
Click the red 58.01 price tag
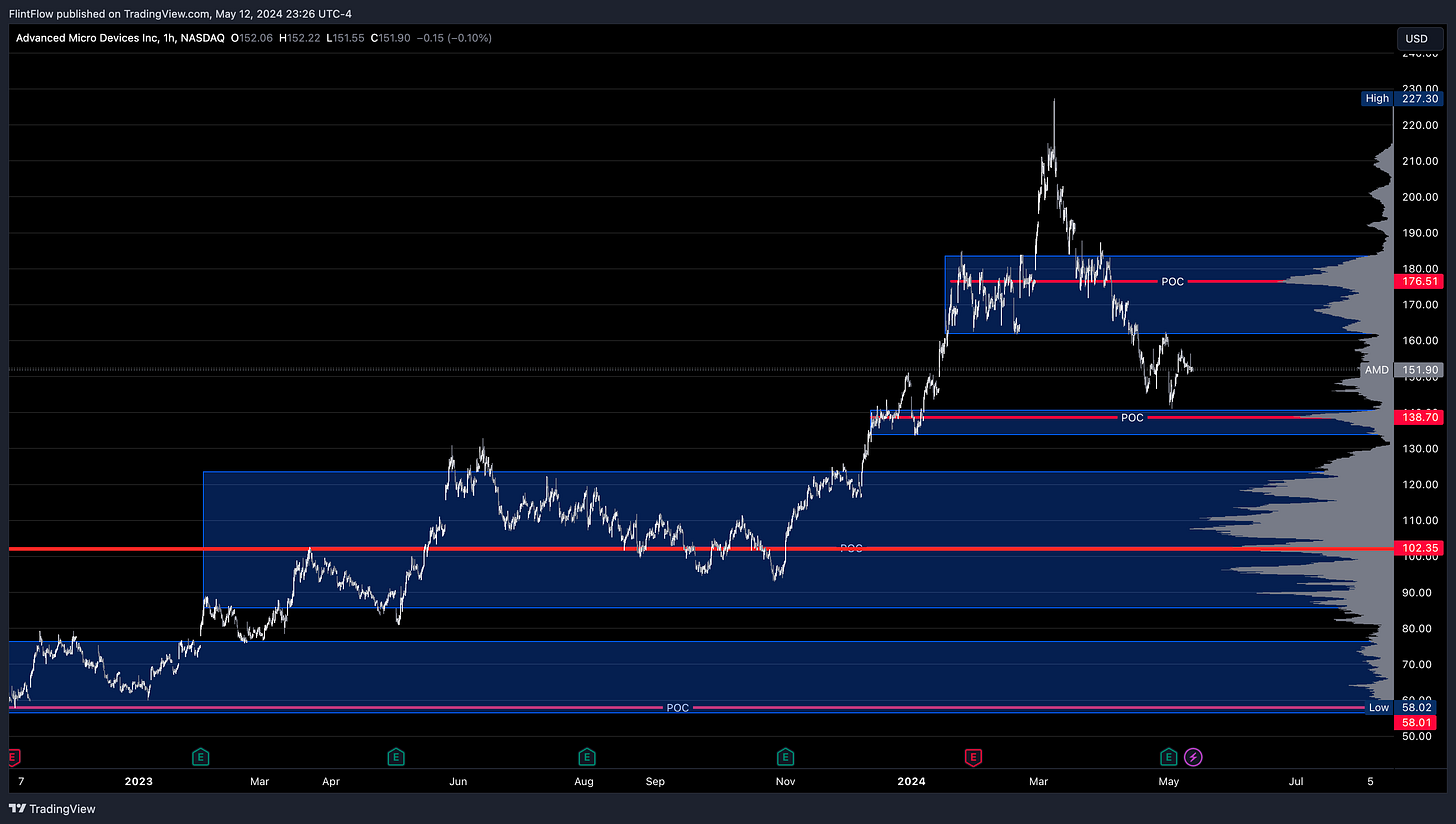(x=1417, y=722)
